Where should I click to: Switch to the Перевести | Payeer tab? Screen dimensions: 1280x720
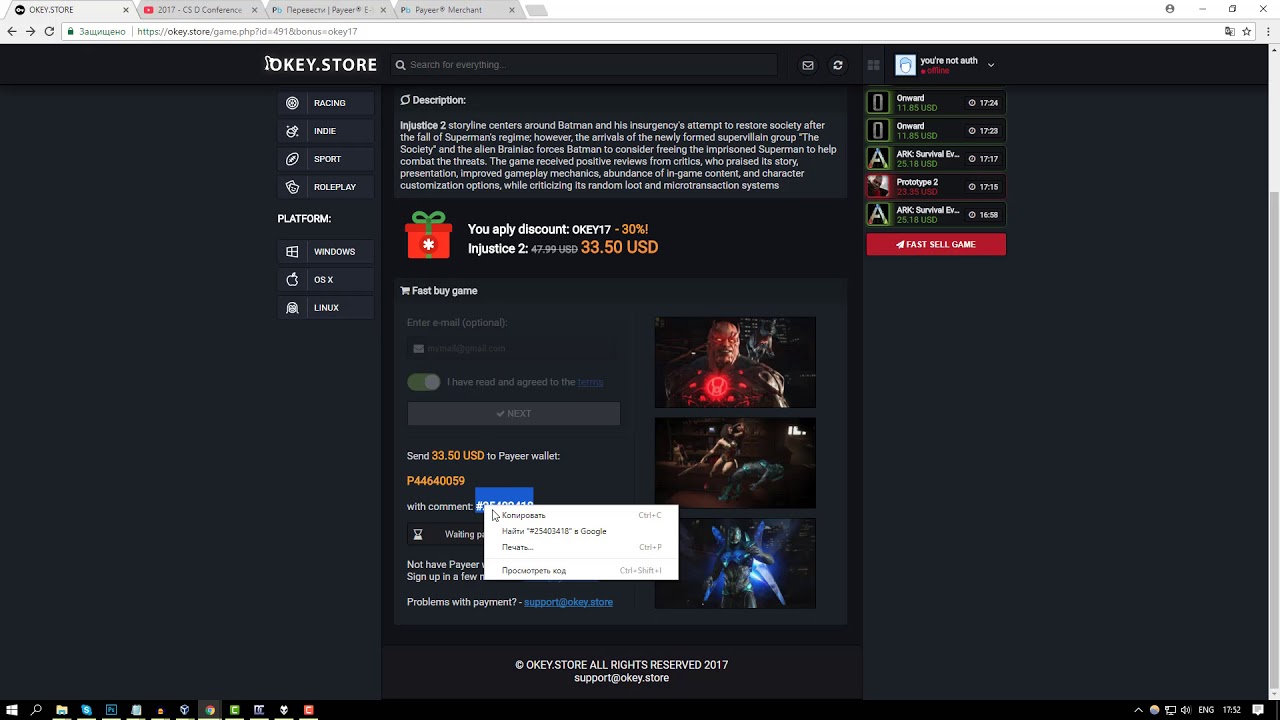(x=327, y=10)
